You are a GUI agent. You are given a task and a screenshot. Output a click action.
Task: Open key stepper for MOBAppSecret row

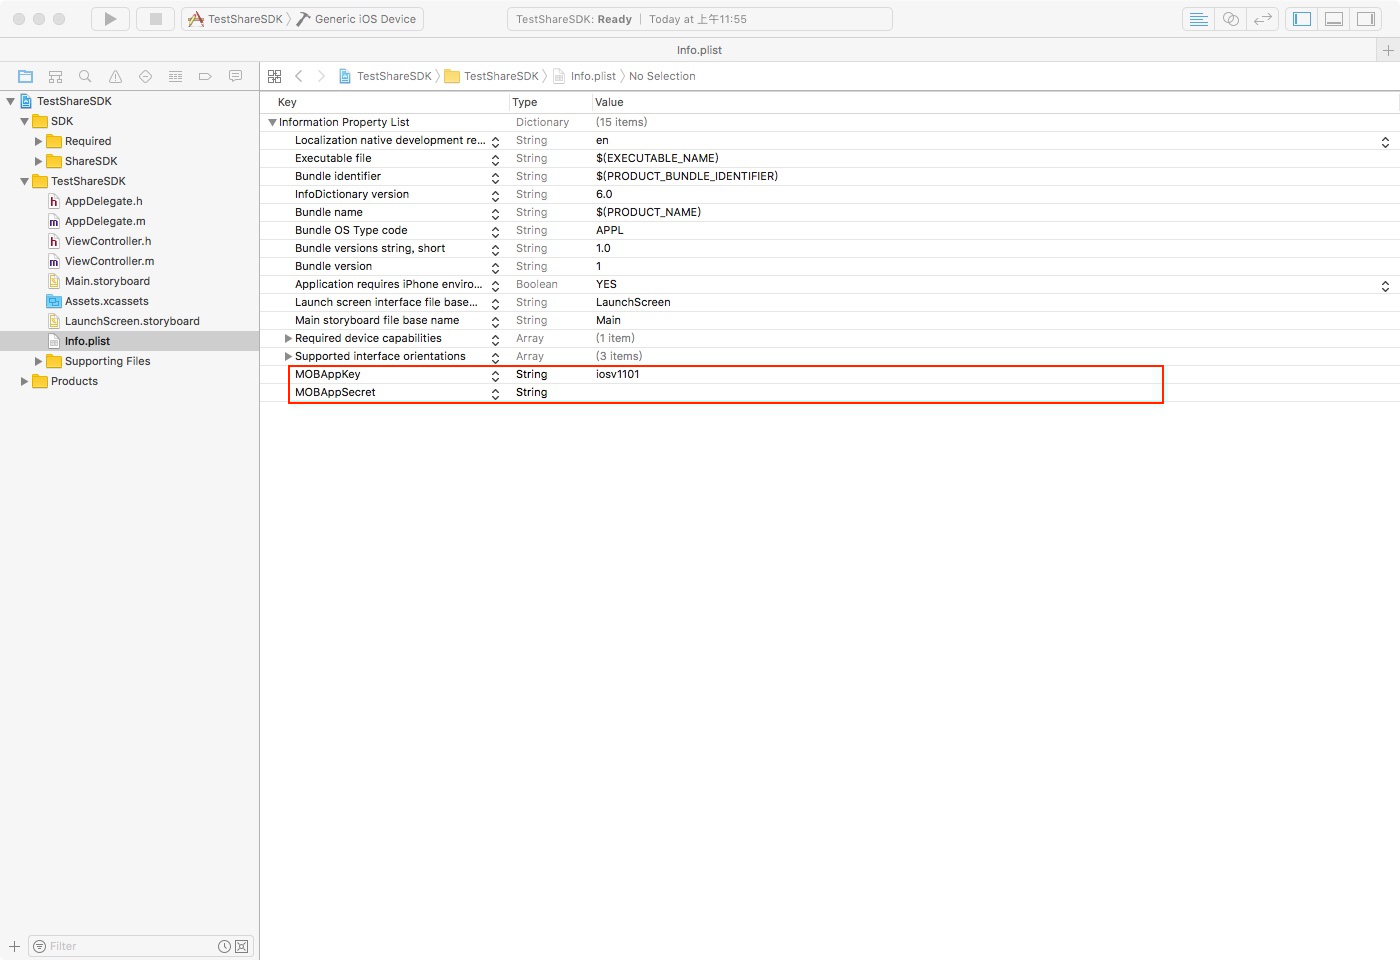495,393
